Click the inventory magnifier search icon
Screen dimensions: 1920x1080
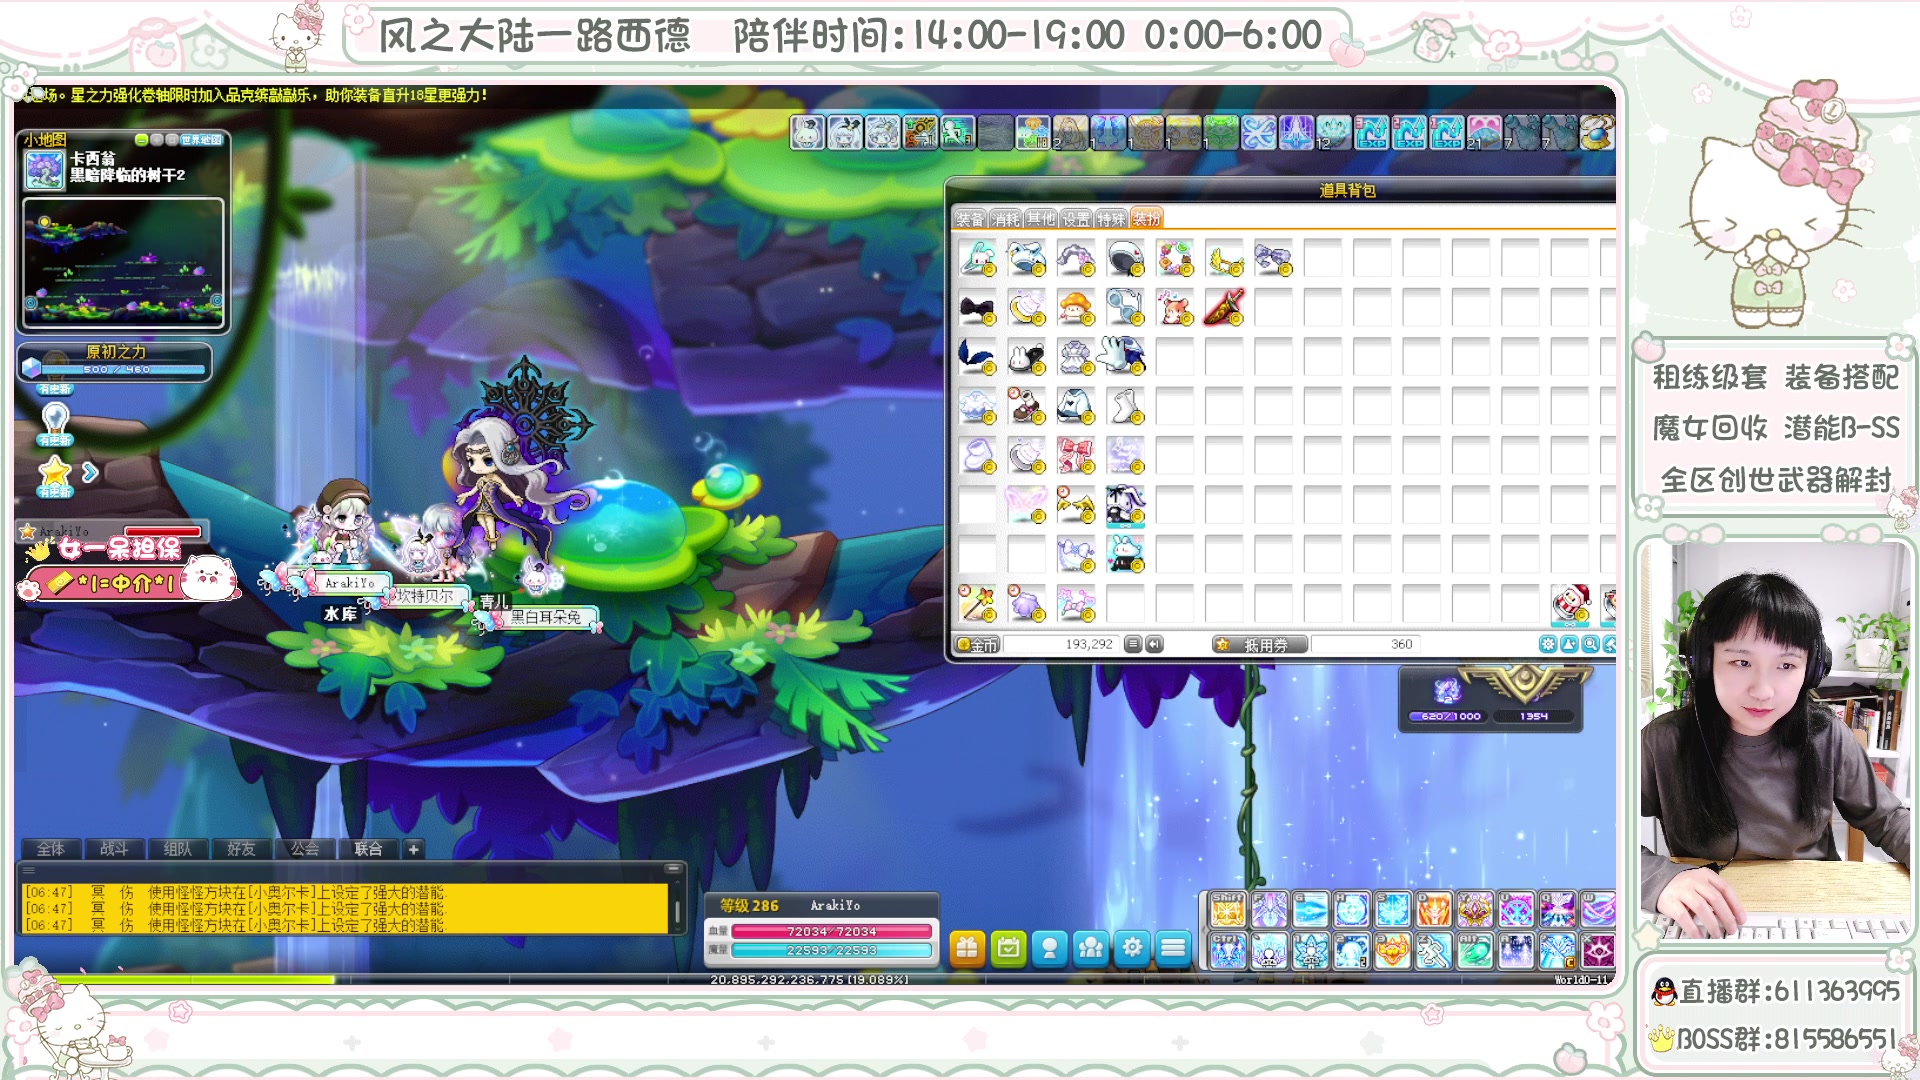(1590, 645)
